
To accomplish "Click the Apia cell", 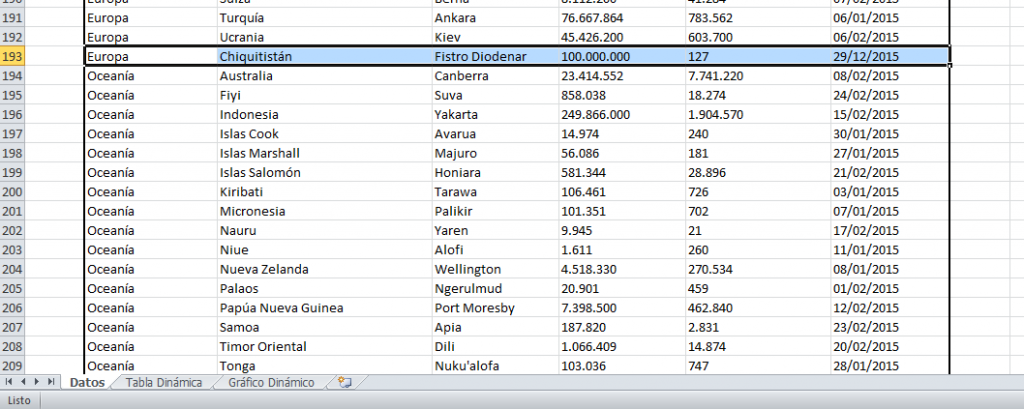I will [x=495, y=327].
